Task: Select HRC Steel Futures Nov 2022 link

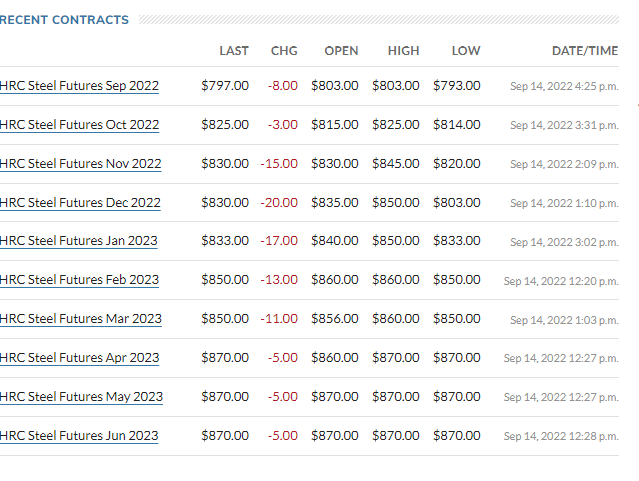Action: [80, 164]
